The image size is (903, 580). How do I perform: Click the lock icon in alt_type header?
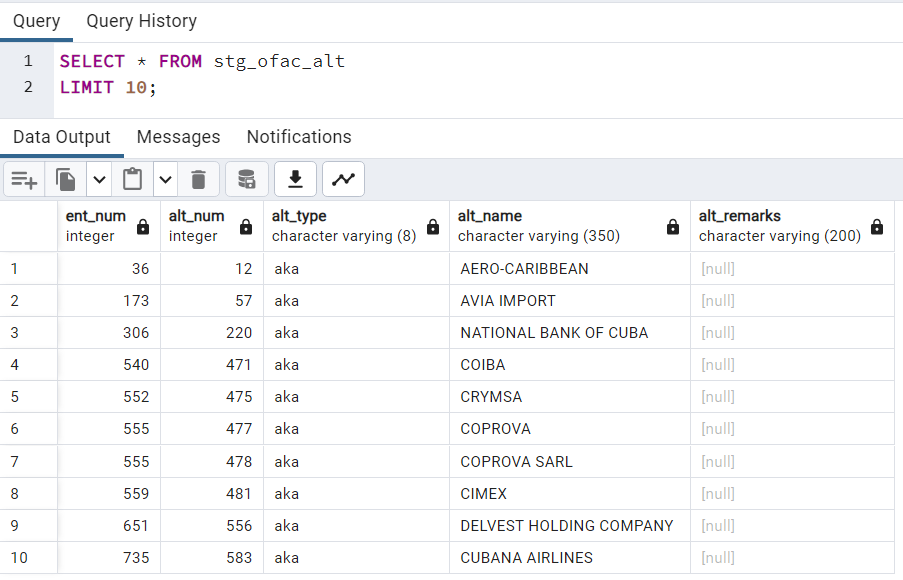(433, 227)
